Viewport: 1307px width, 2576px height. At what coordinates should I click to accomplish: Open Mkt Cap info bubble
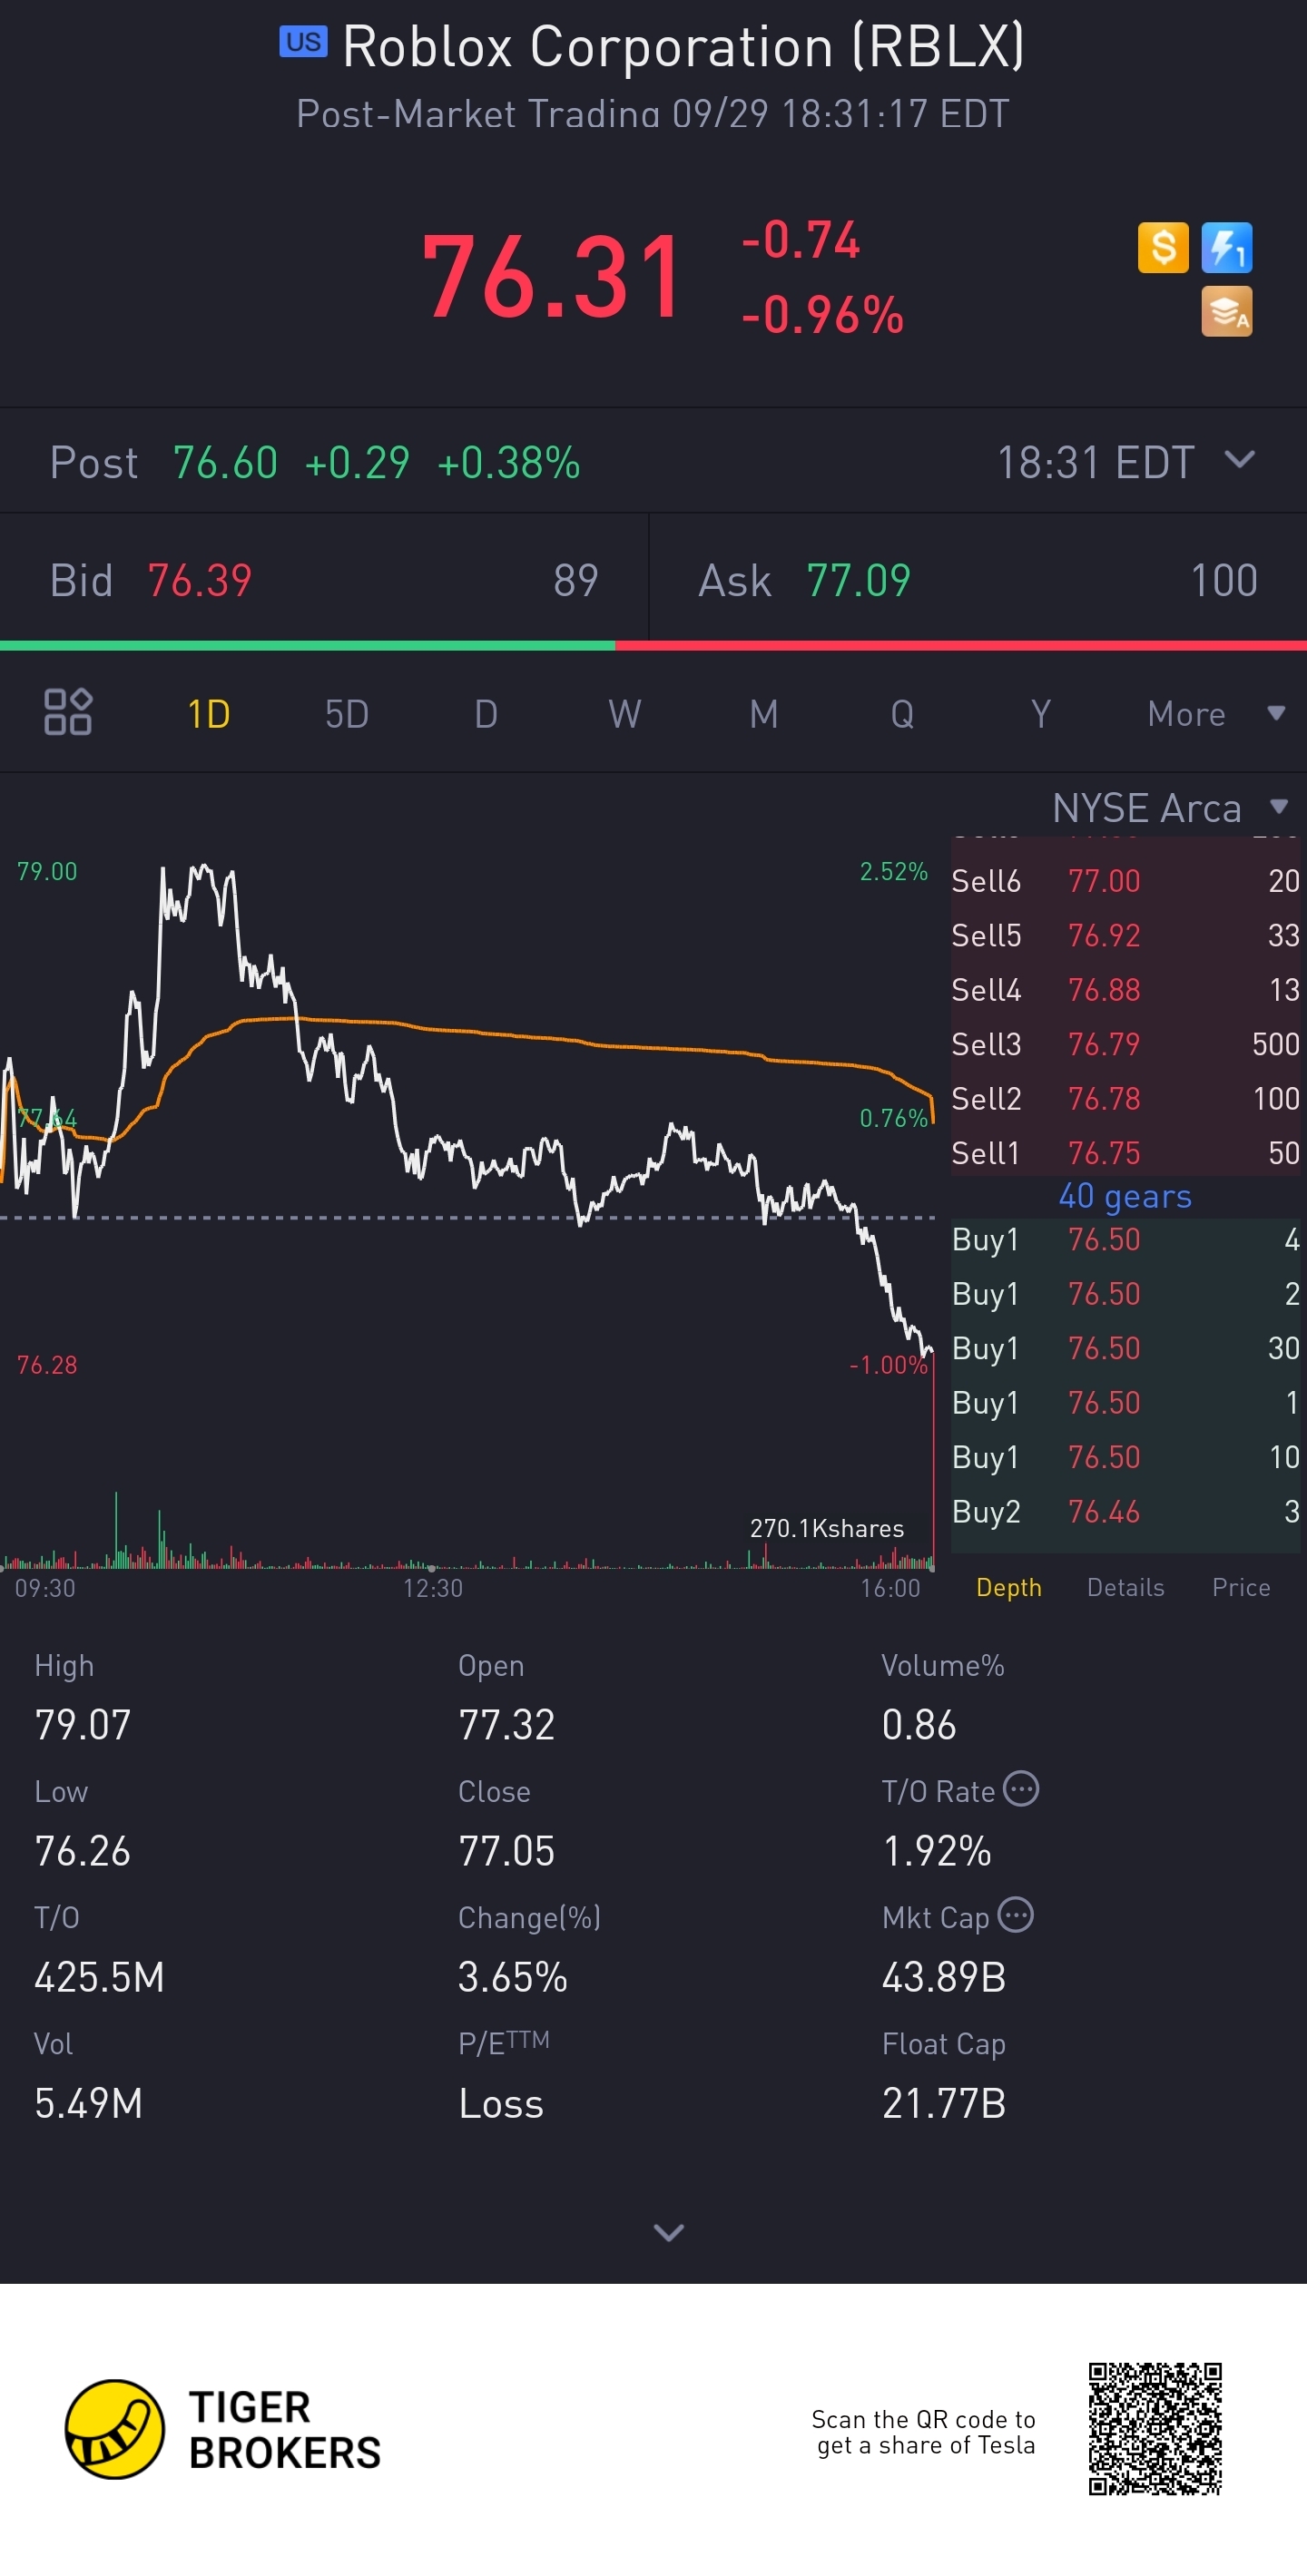tap(1015, 1915)
